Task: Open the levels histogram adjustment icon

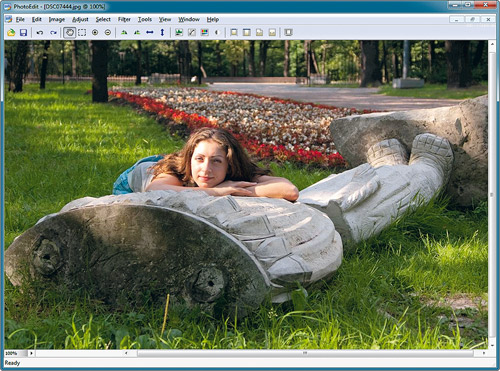Action: point(179,32)
